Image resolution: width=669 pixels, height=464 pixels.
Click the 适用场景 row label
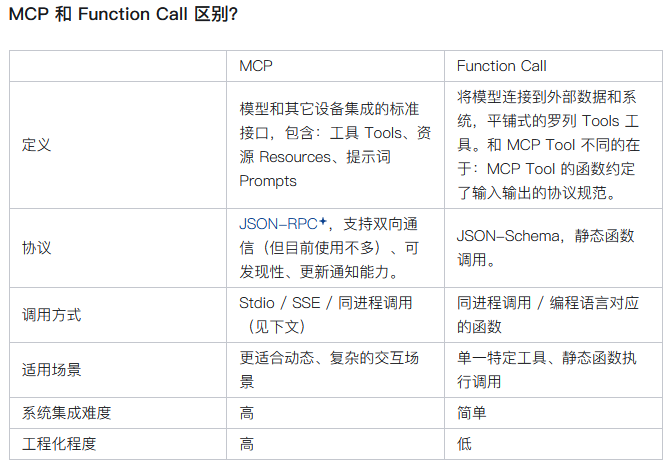(x=52, y=369)
